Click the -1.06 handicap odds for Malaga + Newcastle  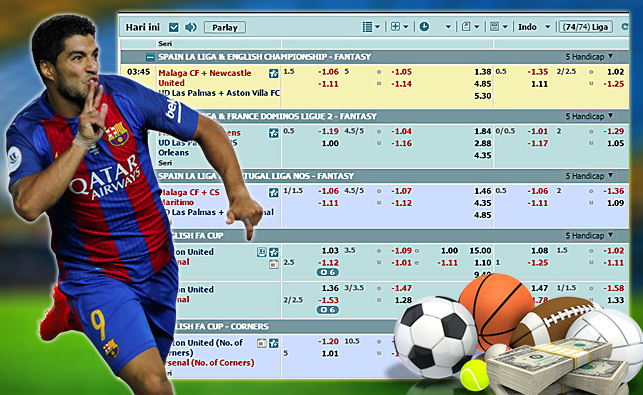pyautogui.click(x=328, y=72)
